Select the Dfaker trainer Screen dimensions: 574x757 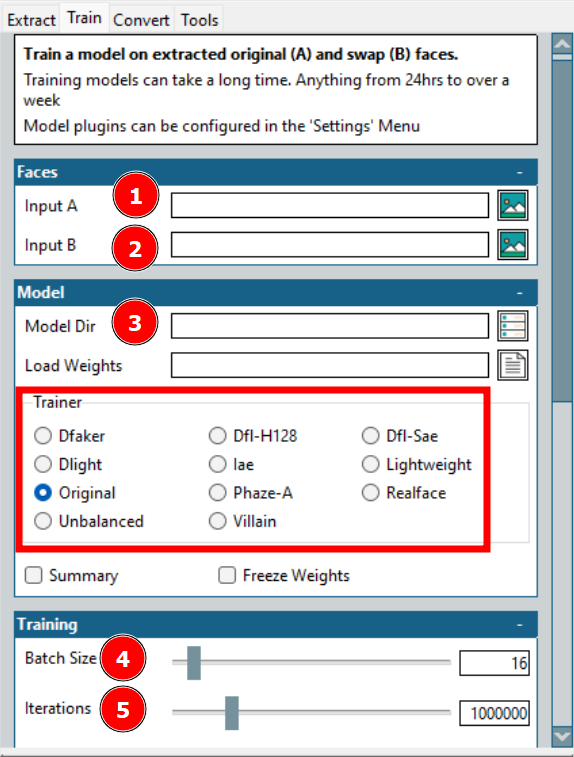[43, 436]
